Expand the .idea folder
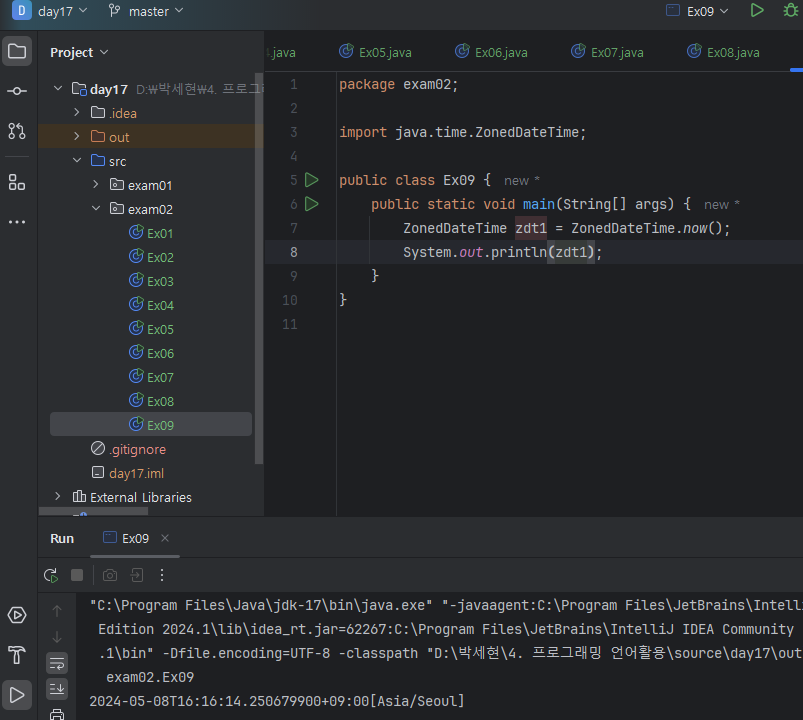 click(77, 112)
